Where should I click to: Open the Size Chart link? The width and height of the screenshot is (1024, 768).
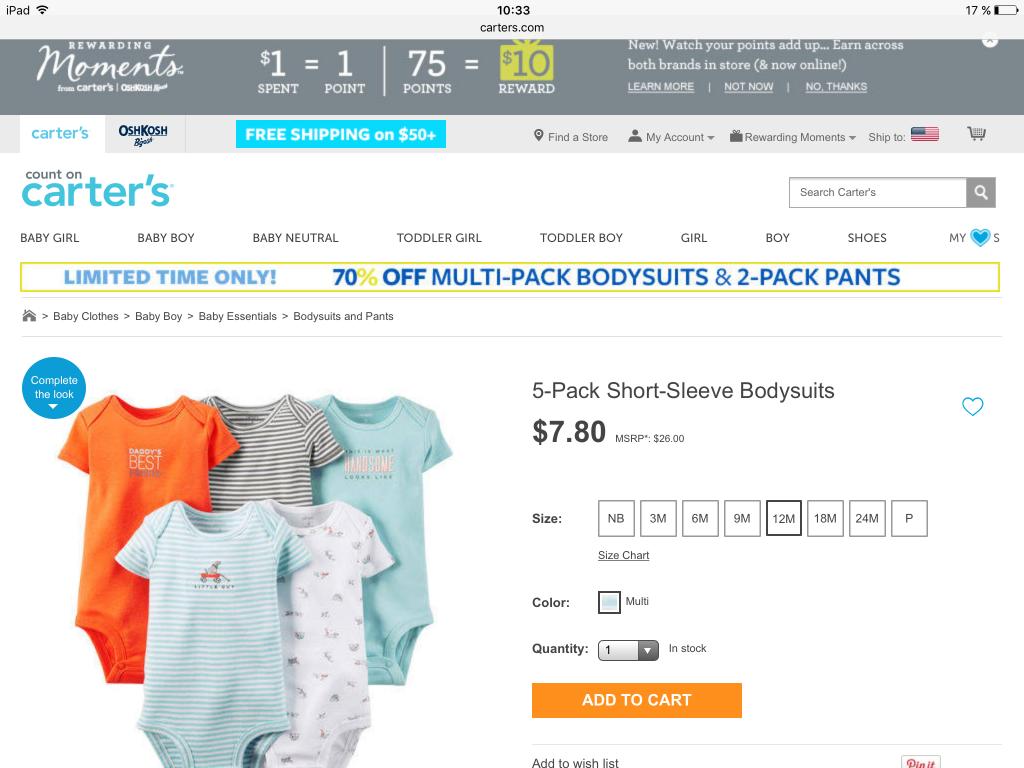[x=624, y=555]
